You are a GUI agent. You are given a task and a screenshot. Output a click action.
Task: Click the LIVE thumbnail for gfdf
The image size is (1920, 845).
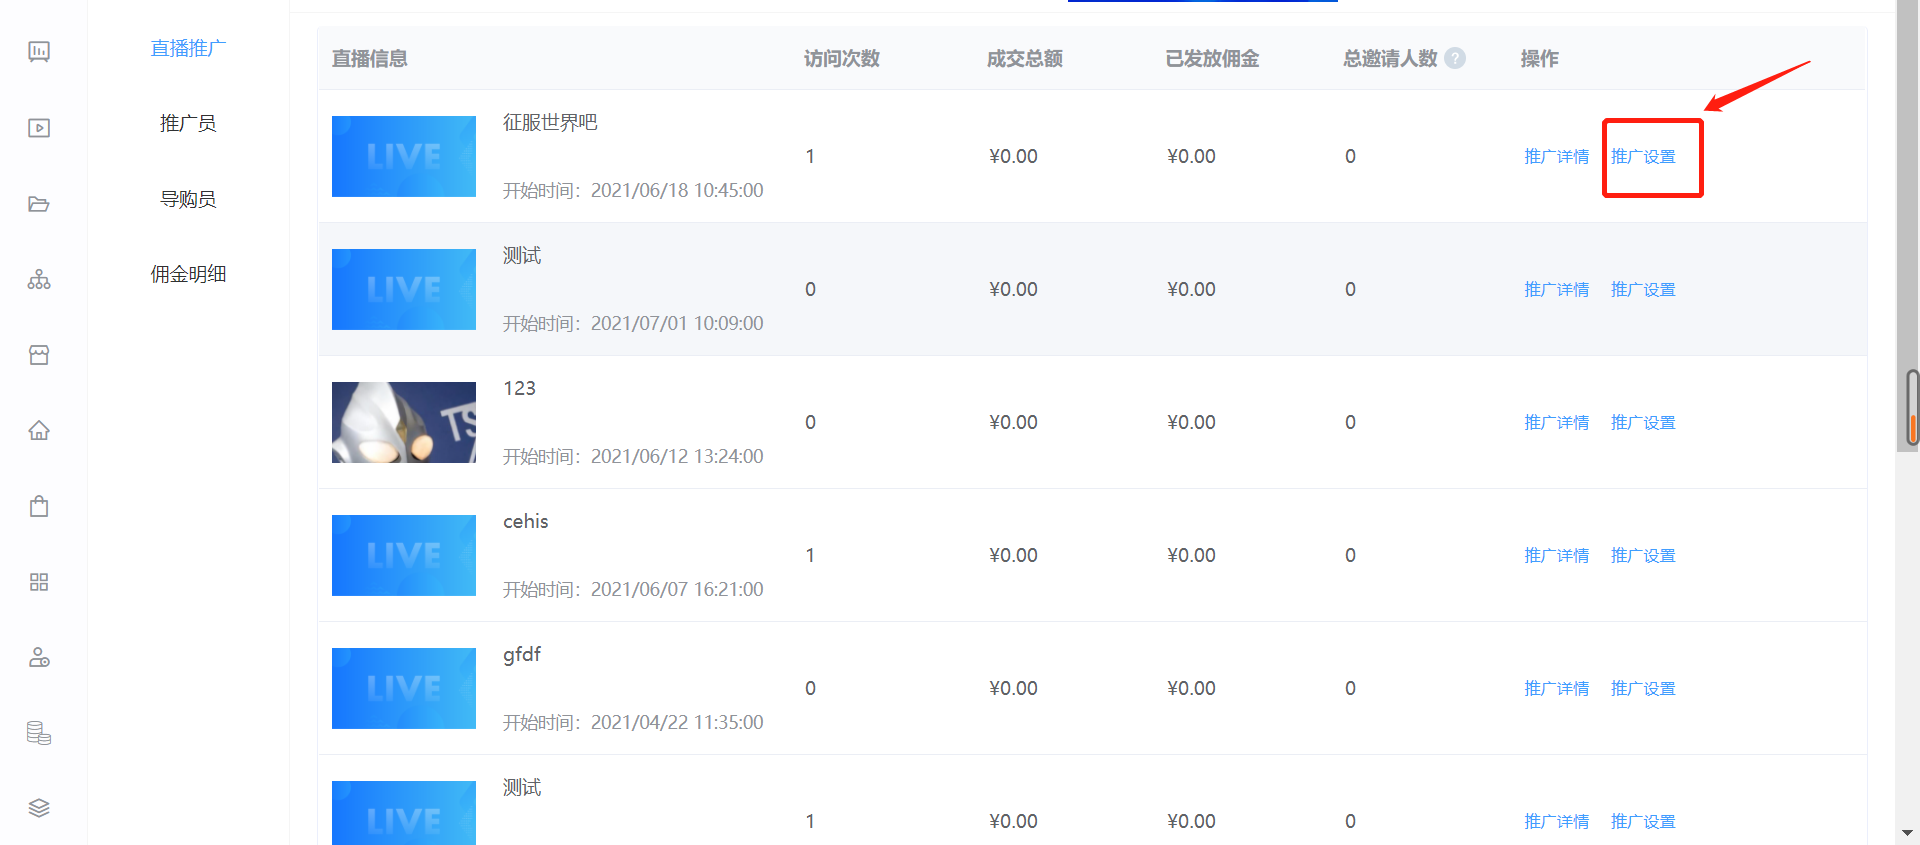point(404,688)
